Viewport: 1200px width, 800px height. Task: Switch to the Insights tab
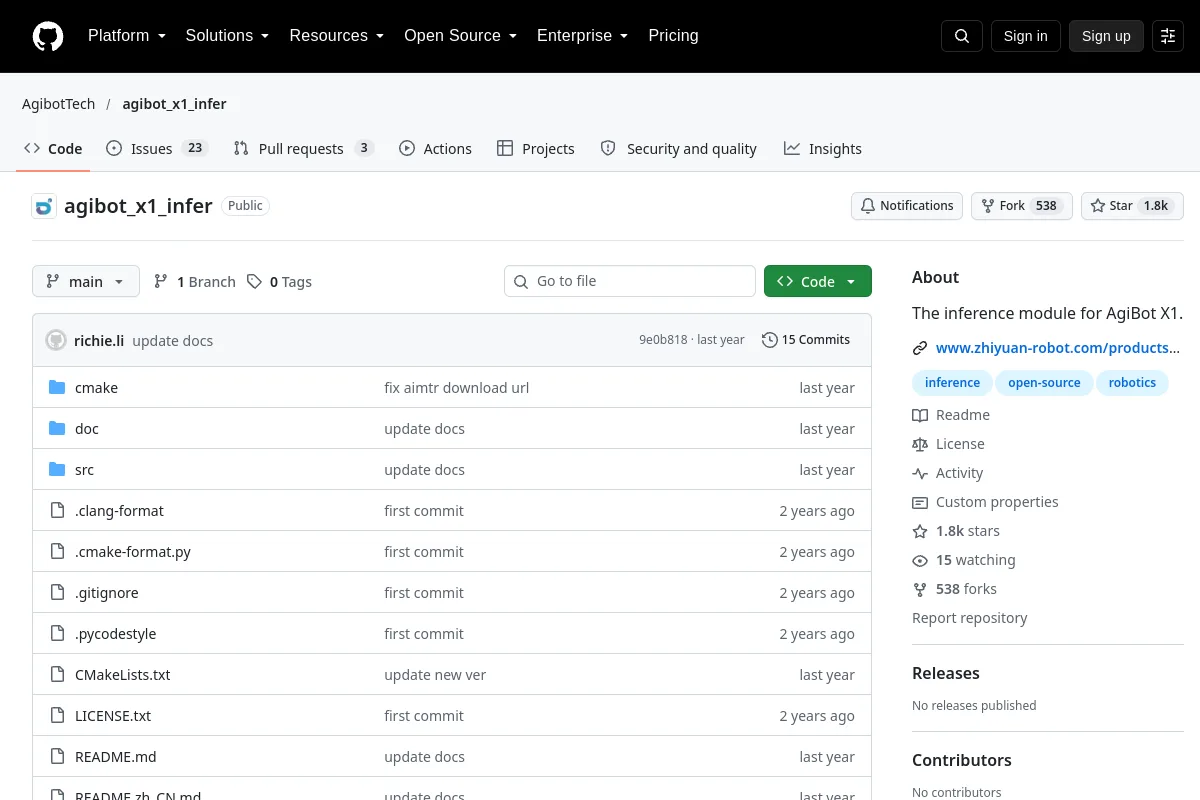(823, 148)
